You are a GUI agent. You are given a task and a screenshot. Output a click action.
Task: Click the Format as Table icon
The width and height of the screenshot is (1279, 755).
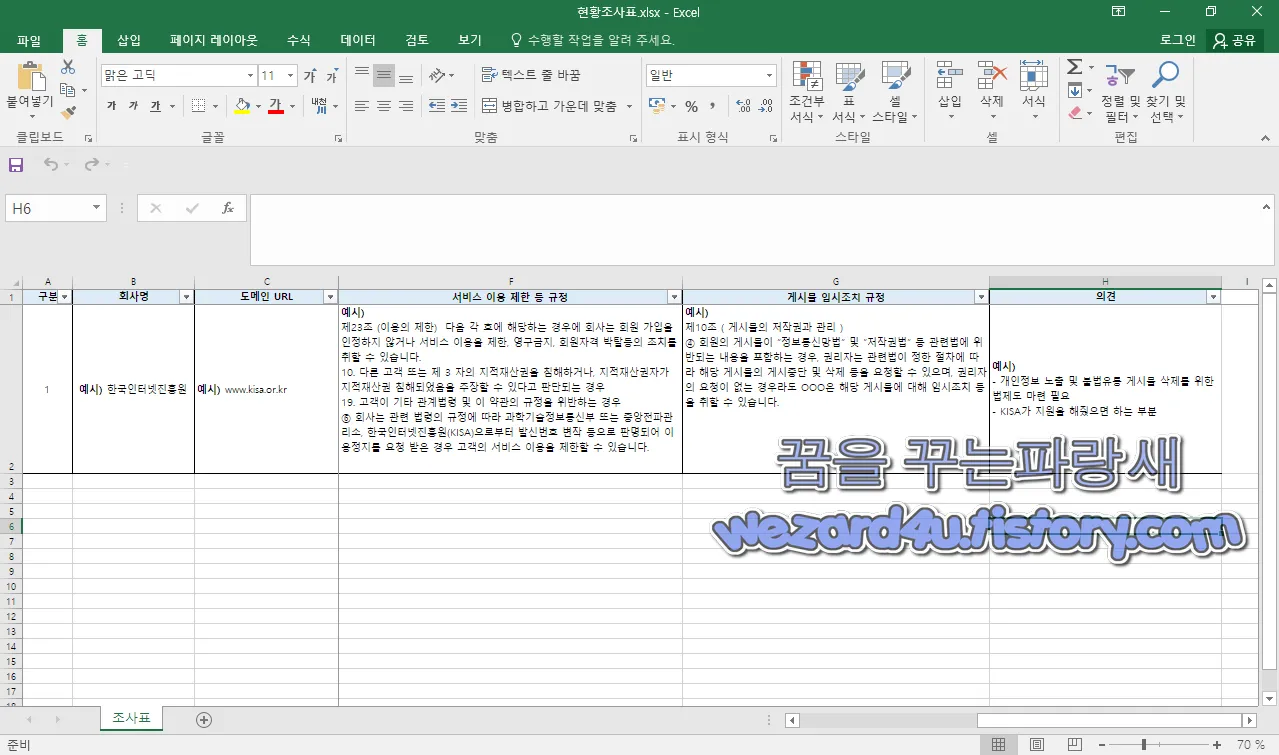tap(849, 88)
